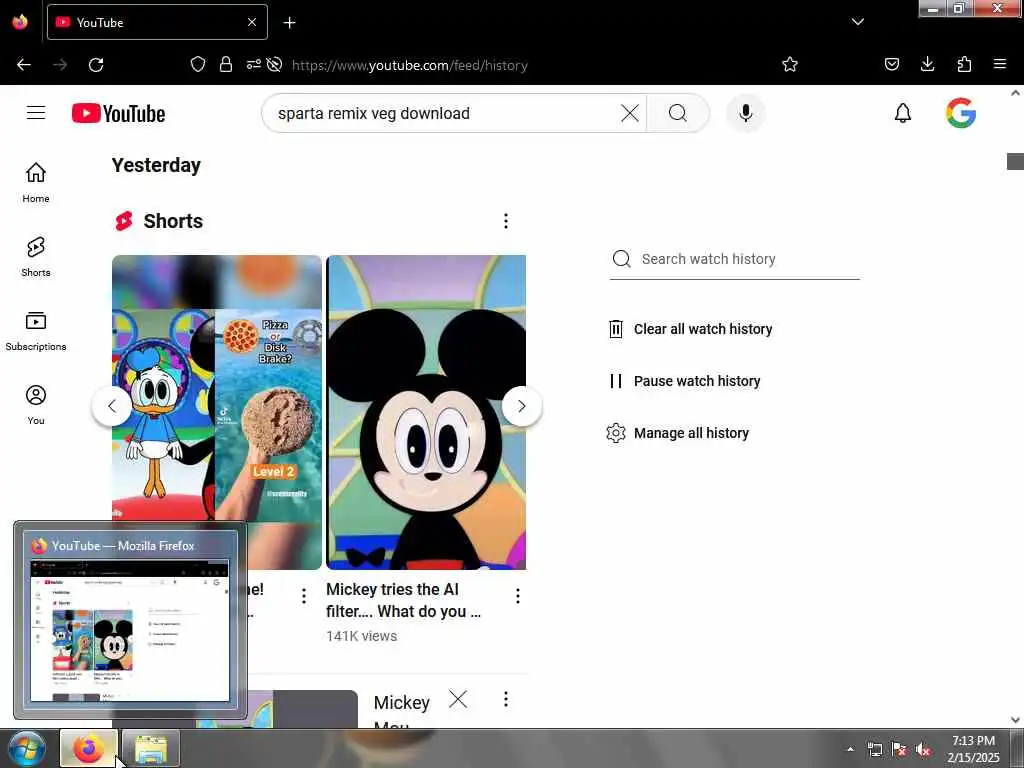Image resolution: width=1024 pixels, height=768 pixels.
Task: List all tabs with the chevron
Action: (857, 22)
